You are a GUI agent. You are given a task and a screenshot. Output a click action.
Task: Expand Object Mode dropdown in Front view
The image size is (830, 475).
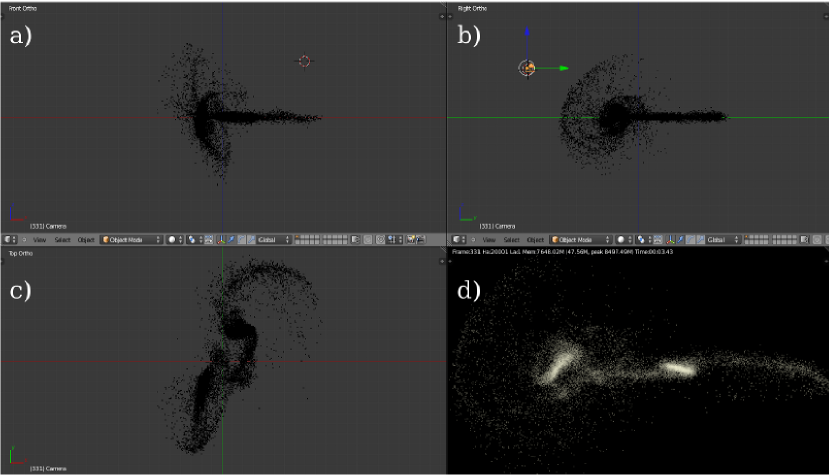click(x=130, y=240)
